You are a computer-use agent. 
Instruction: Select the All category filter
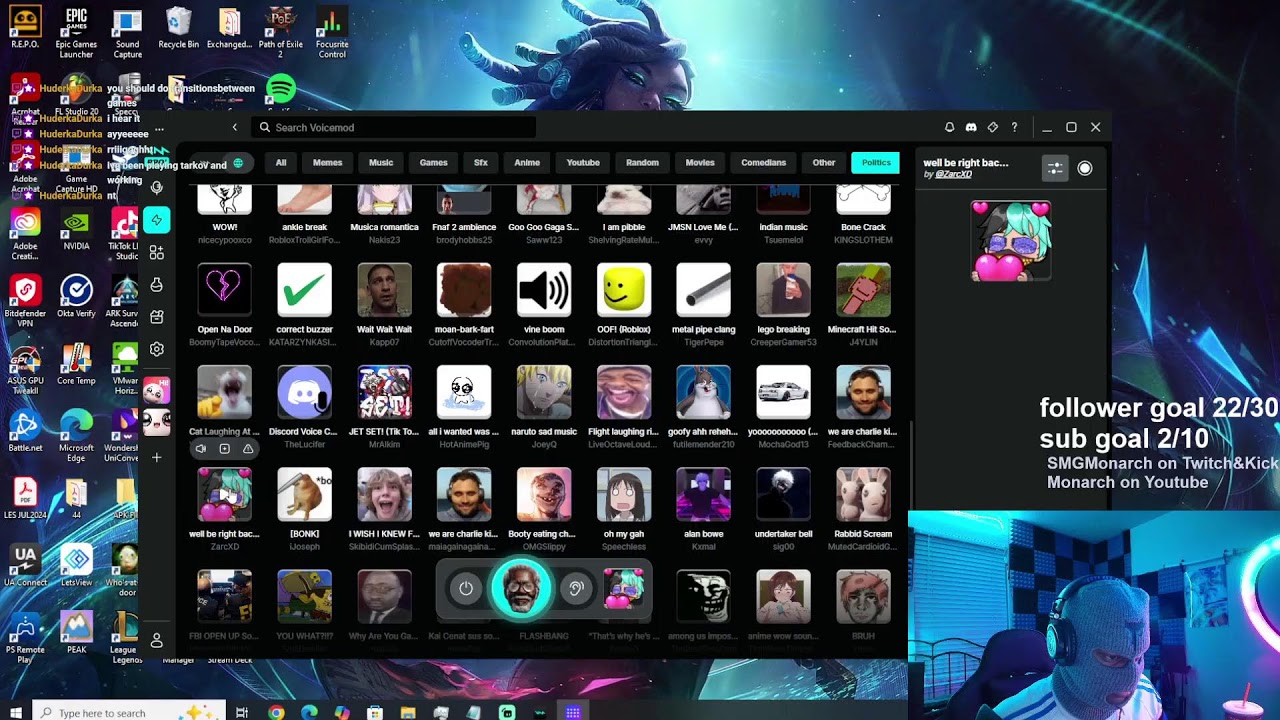[281, 163]
